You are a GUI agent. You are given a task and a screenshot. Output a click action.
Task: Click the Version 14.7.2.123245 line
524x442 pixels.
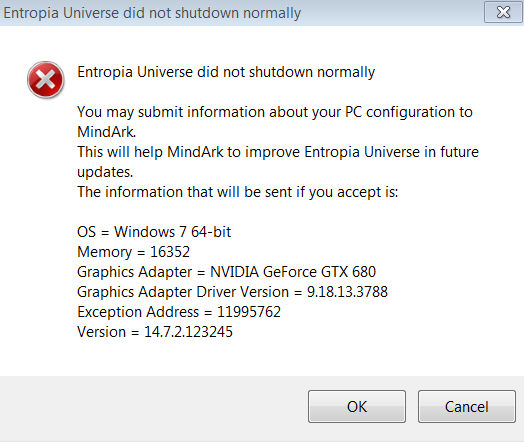(155, 332)
